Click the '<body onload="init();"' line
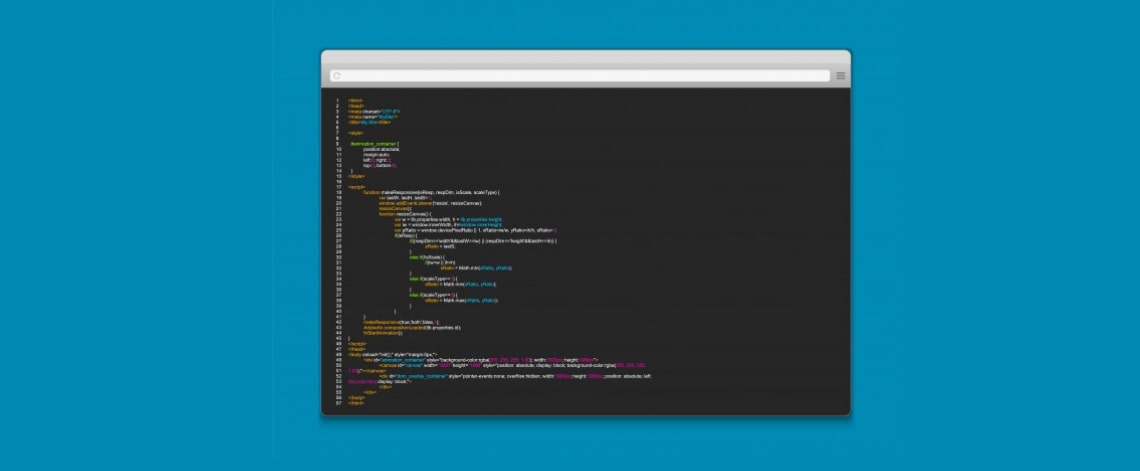This screenshot has width=1140, height=471. (x=393, y=354)
